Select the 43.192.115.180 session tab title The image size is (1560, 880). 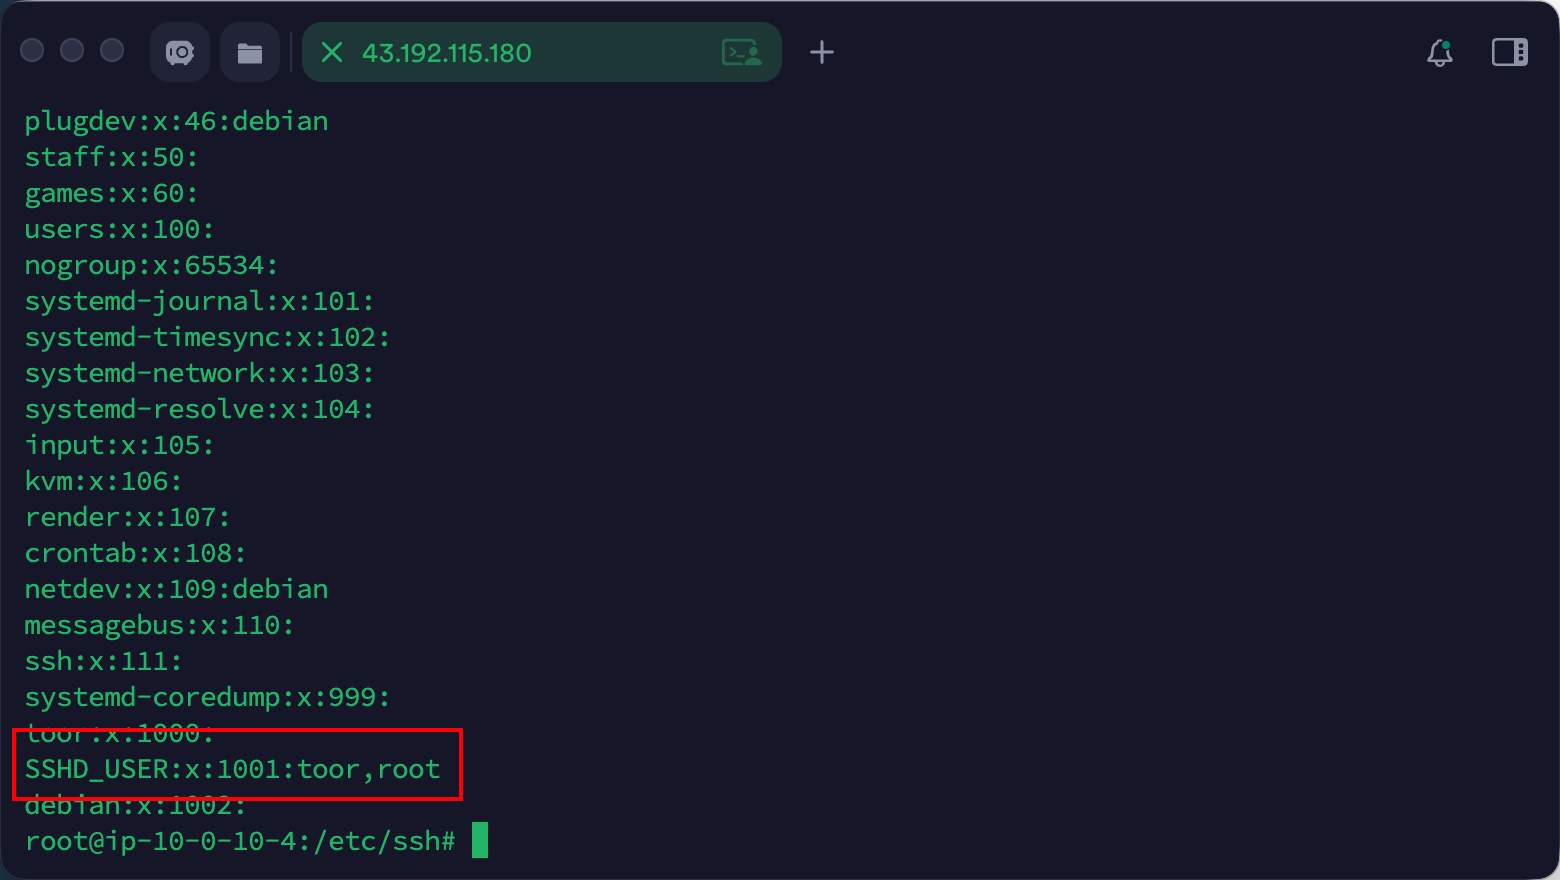coord(446,53)
